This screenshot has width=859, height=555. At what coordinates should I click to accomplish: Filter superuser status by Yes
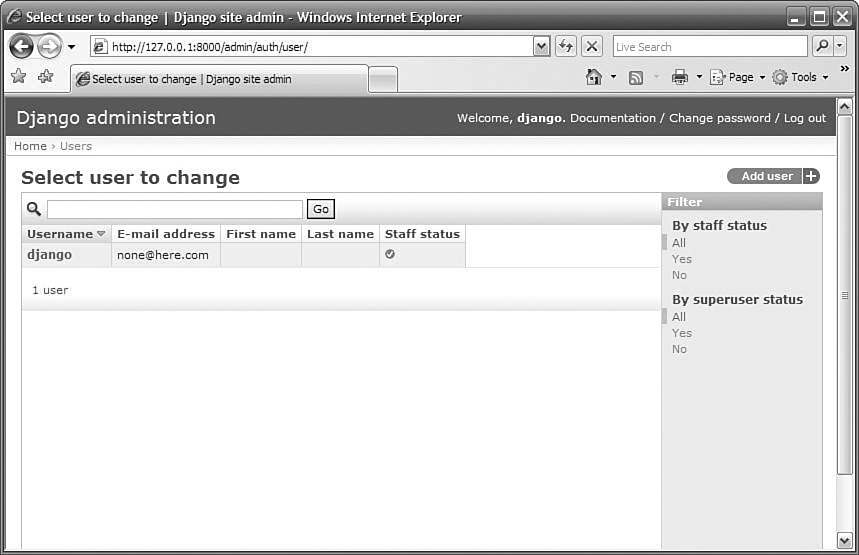click(682, 333)
